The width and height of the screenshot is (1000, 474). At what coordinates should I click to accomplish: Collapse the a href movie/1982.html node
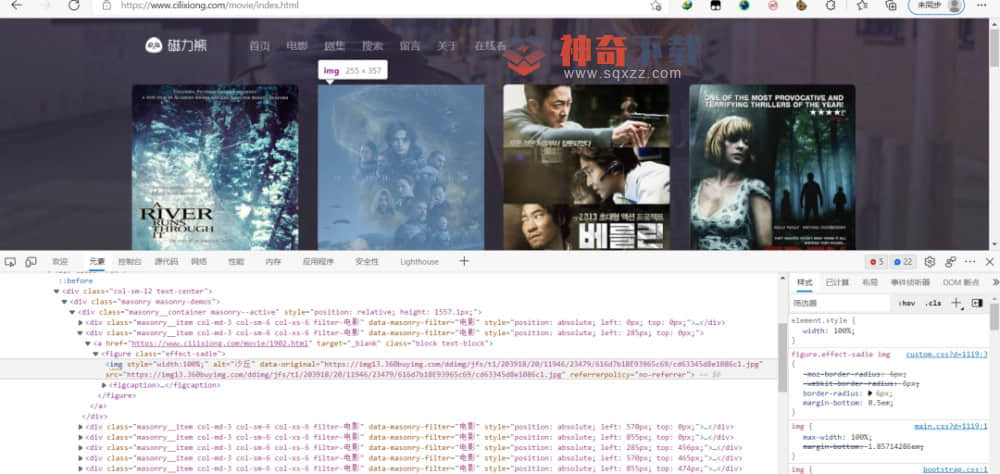click(88, 343)
